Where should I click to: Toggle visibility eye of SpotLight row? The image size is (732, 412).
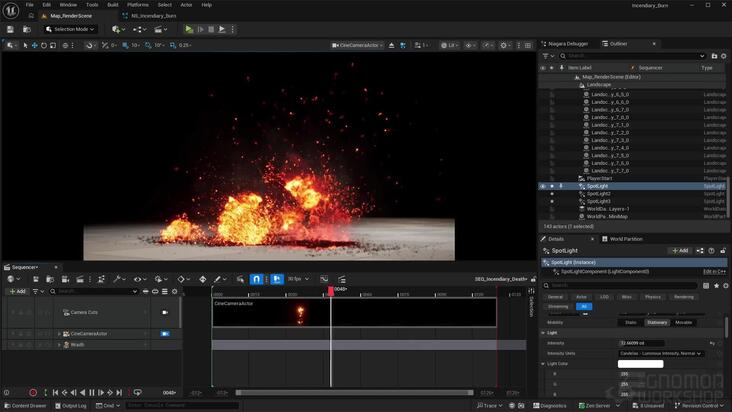(542, 186)
